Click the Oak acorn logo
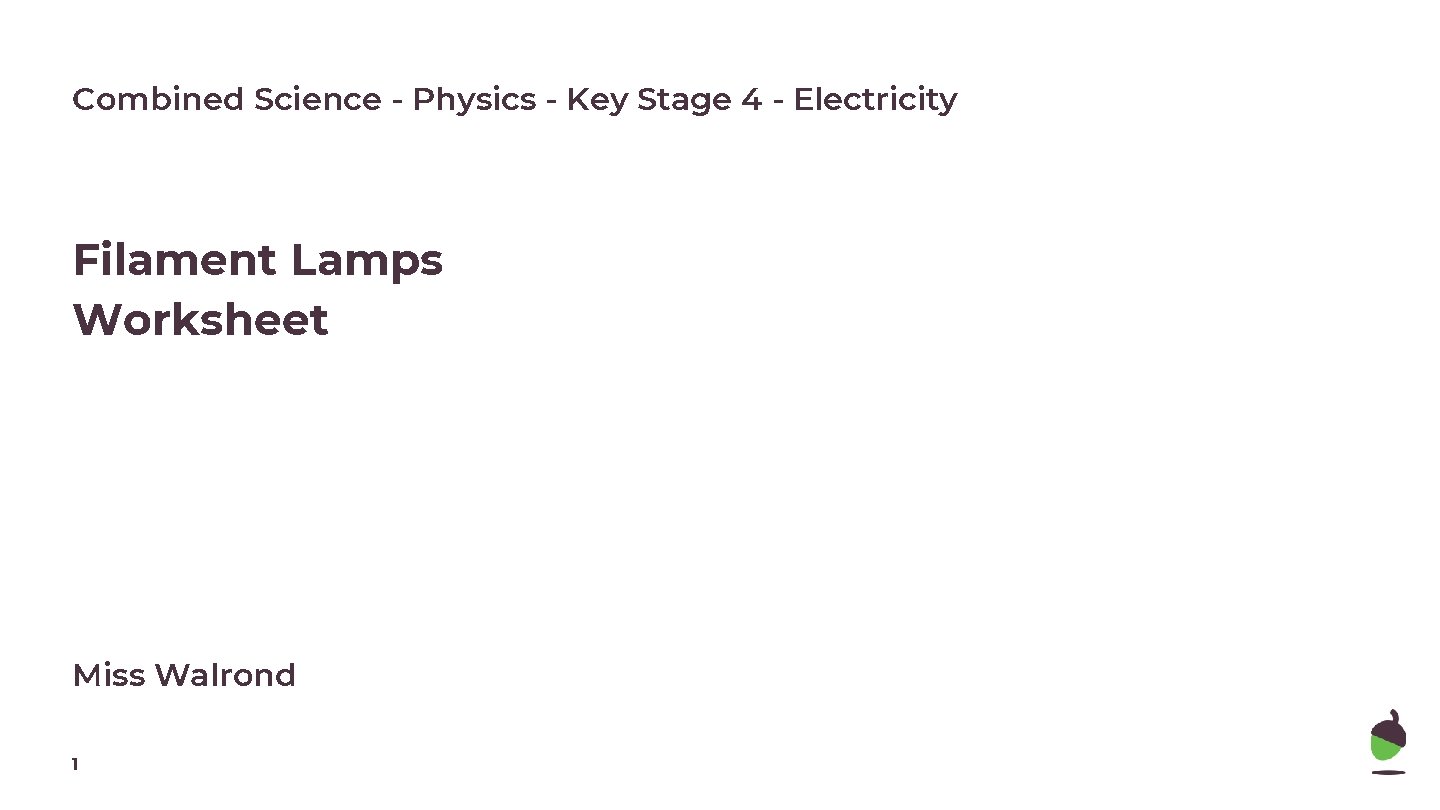The height and width of the screenshot is (810, 1440). click(1388, 741)
